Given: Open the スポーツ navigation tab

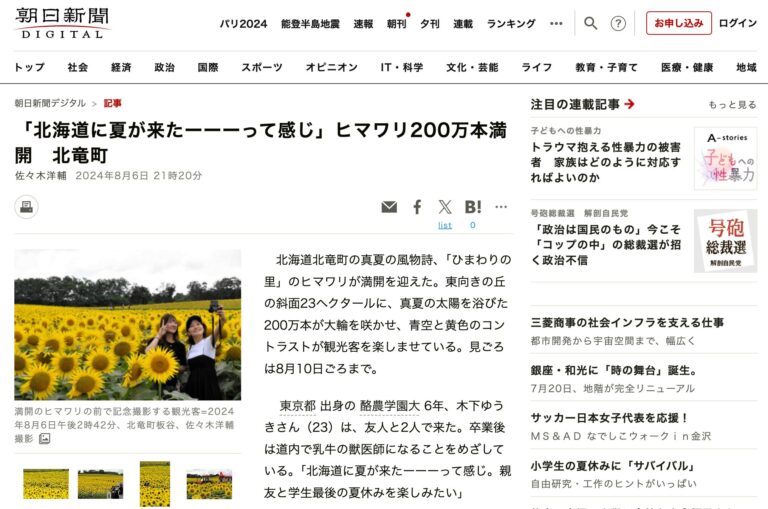Looking at the screenshot, I should [x=261, y=67].
